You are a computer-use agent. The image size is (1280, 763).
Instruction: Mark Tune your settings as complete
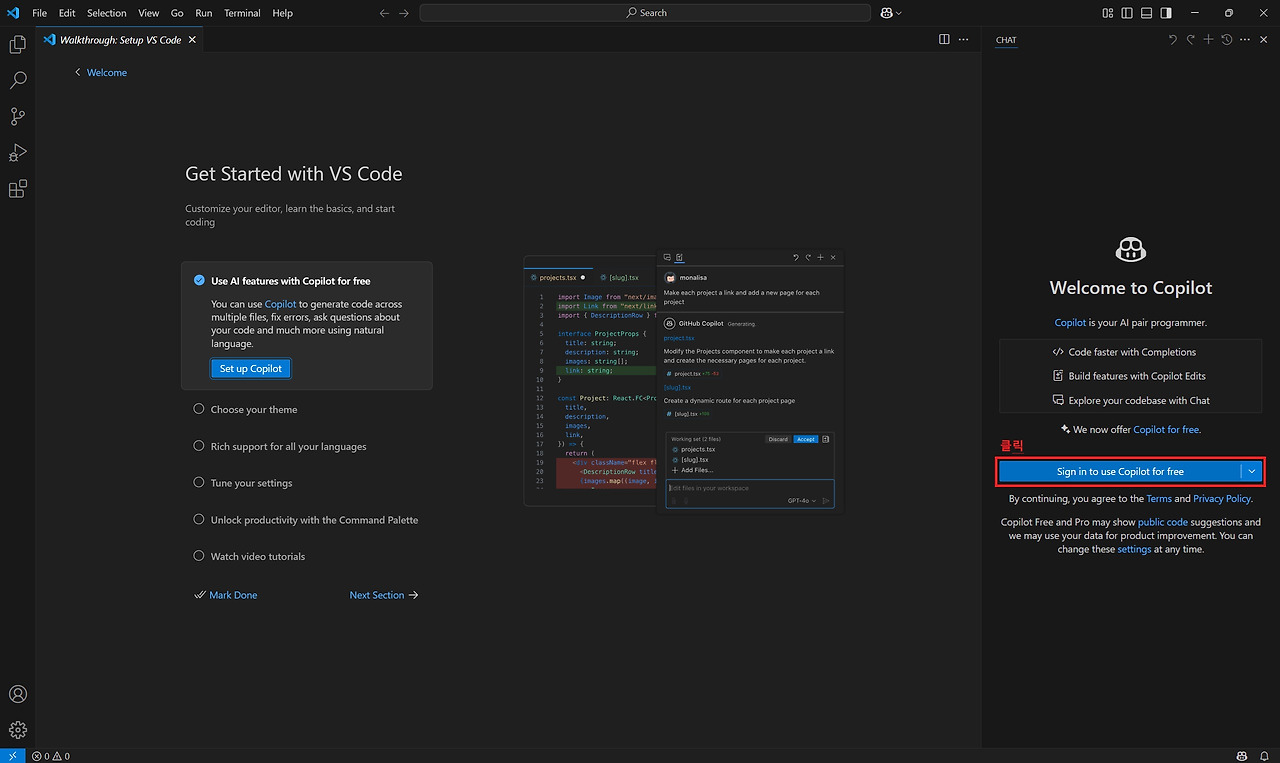click(197, 483)
